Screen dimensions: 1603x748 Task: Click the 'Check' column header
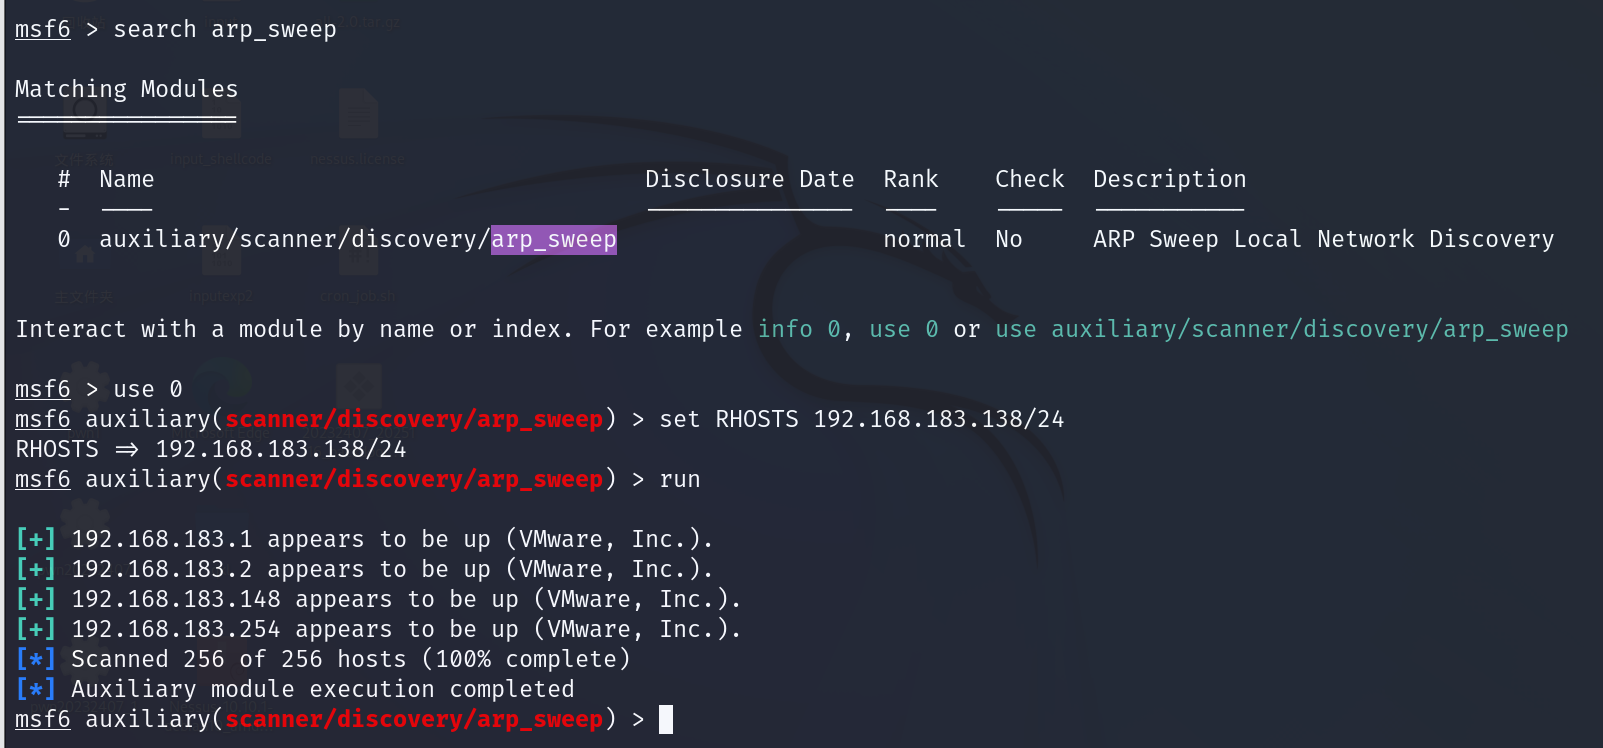point(1030,179)
